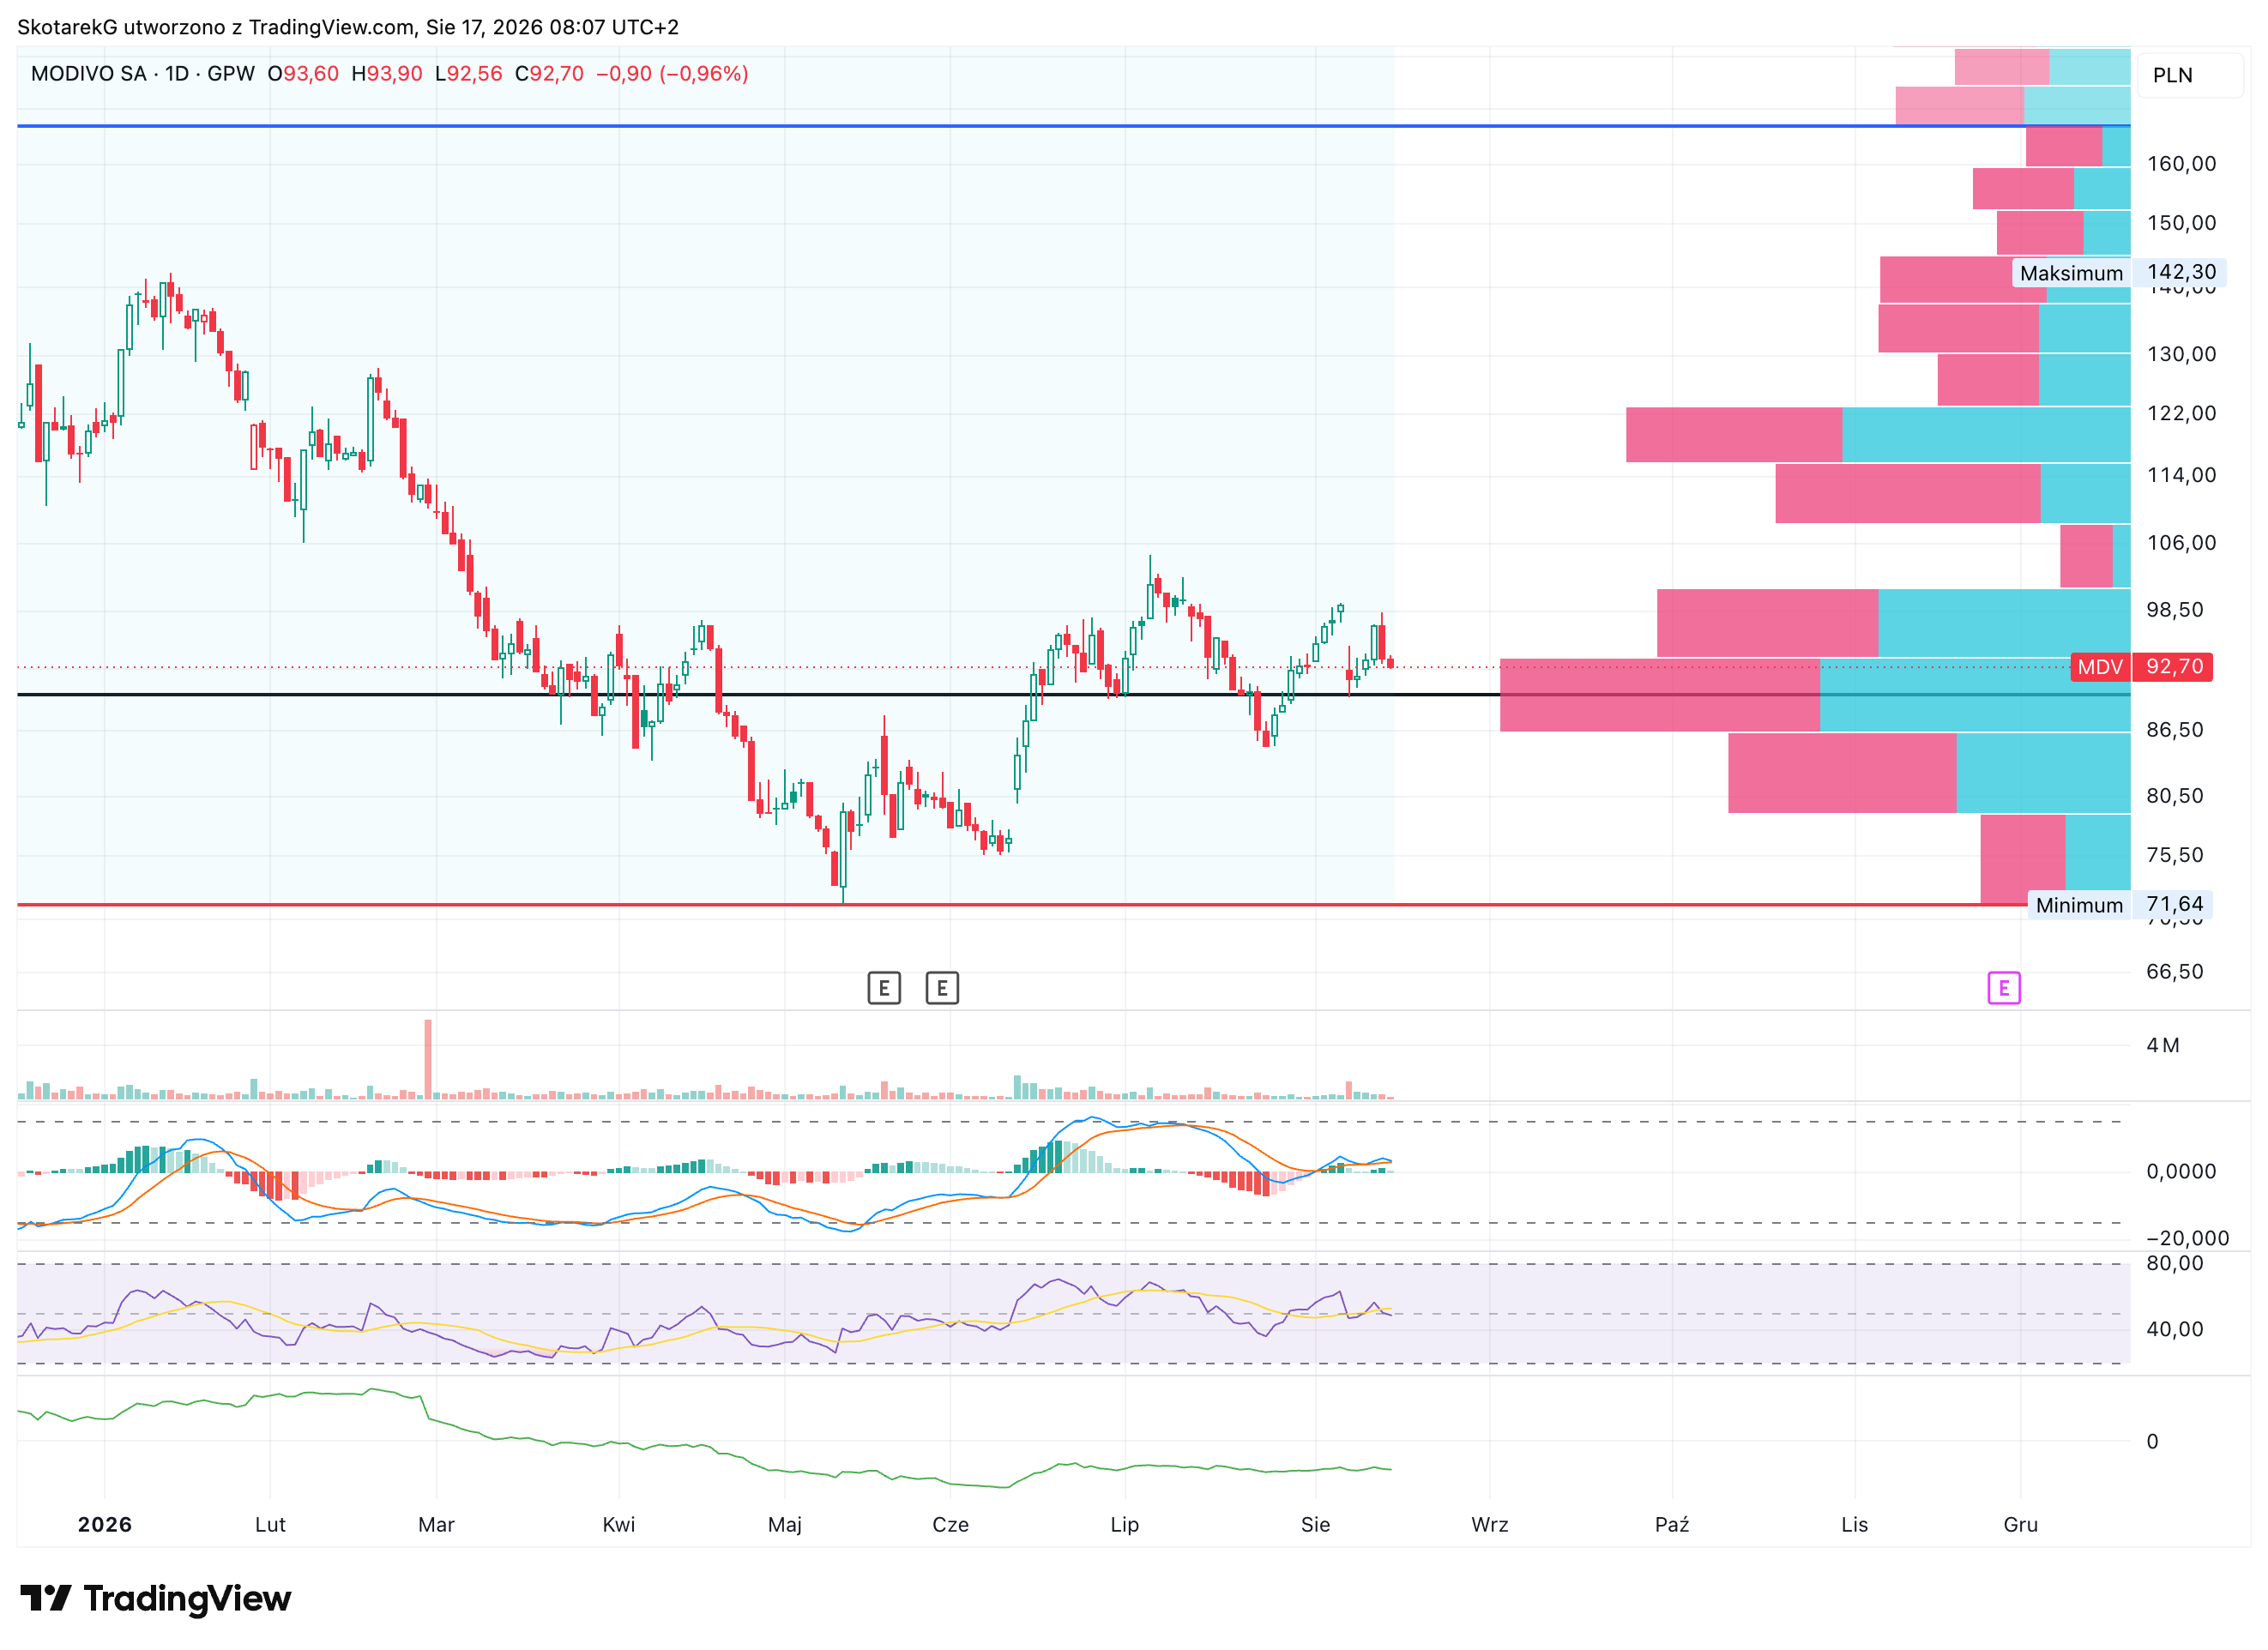Click the 98,50 price scale label
Screen dimensions: 2268x1650
tap(2175, 609)
